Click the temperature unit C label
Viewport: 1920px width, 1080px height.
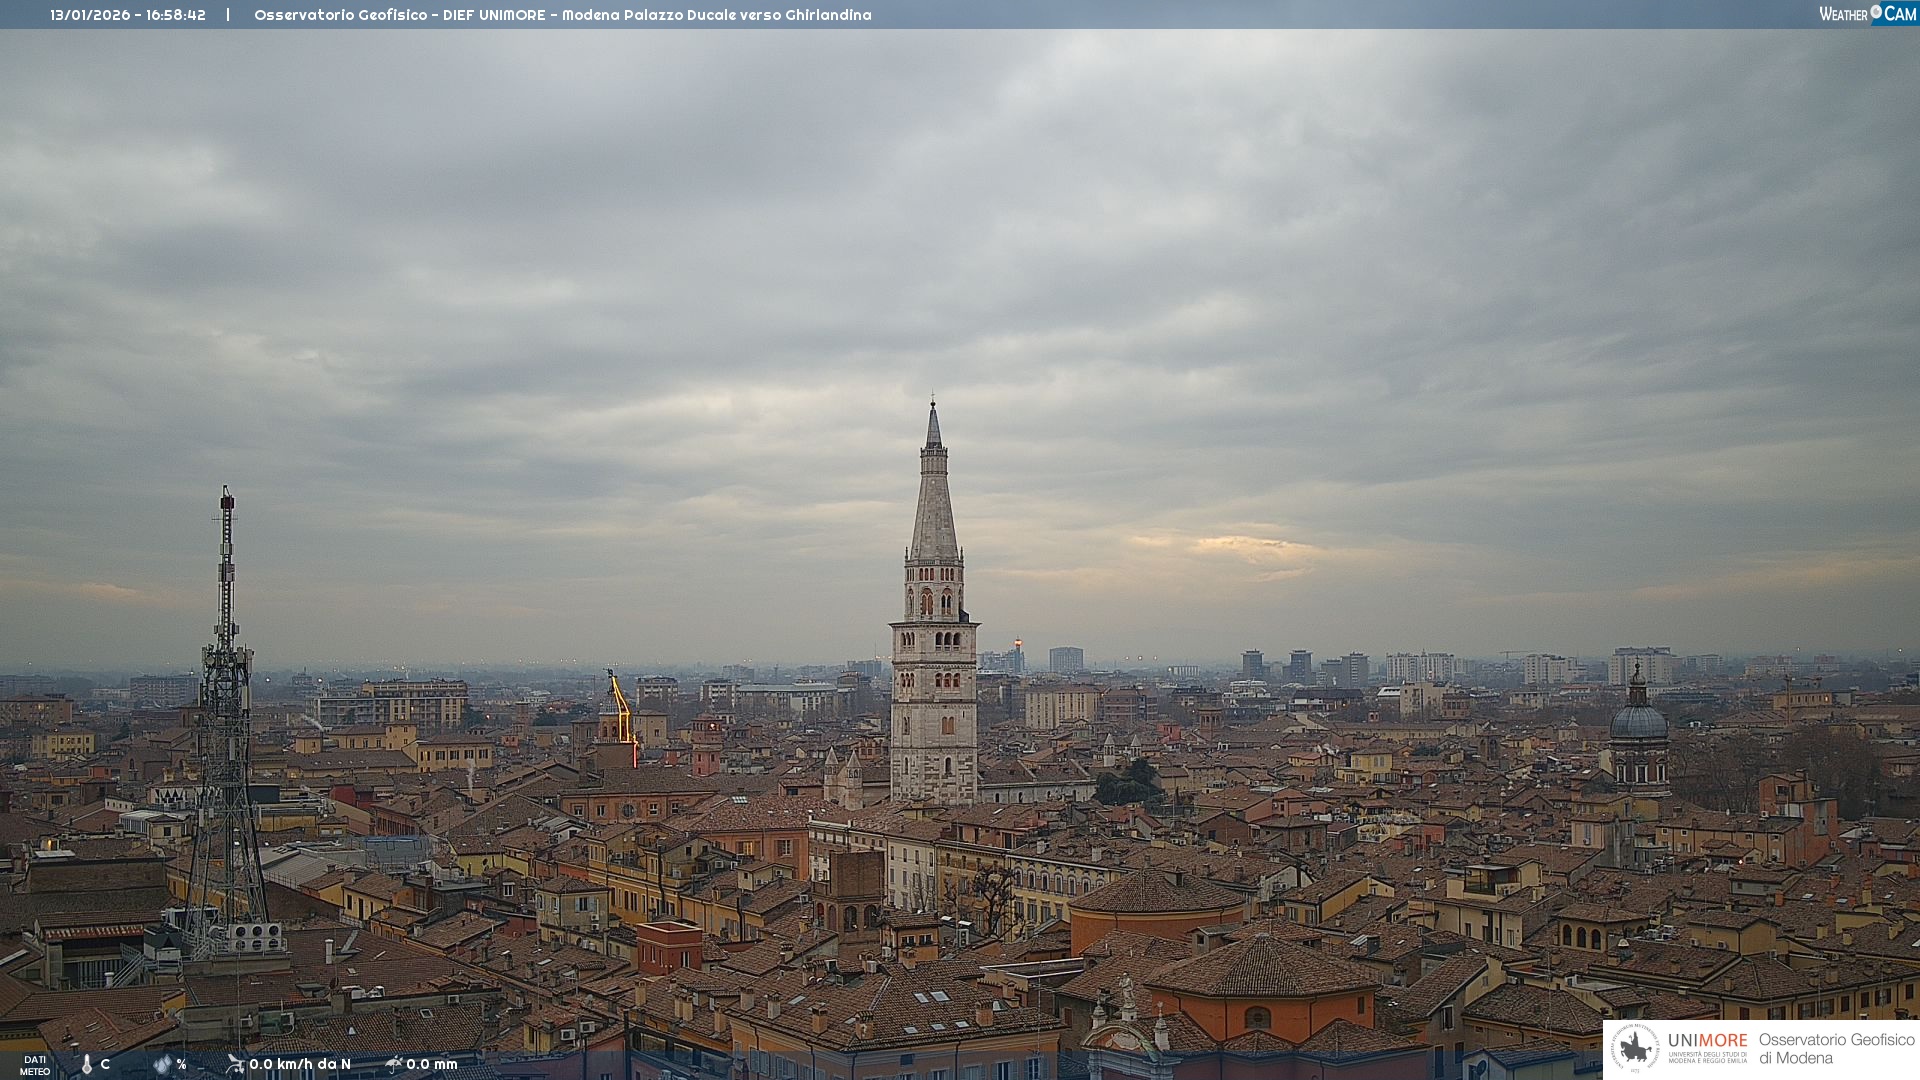105,1064
